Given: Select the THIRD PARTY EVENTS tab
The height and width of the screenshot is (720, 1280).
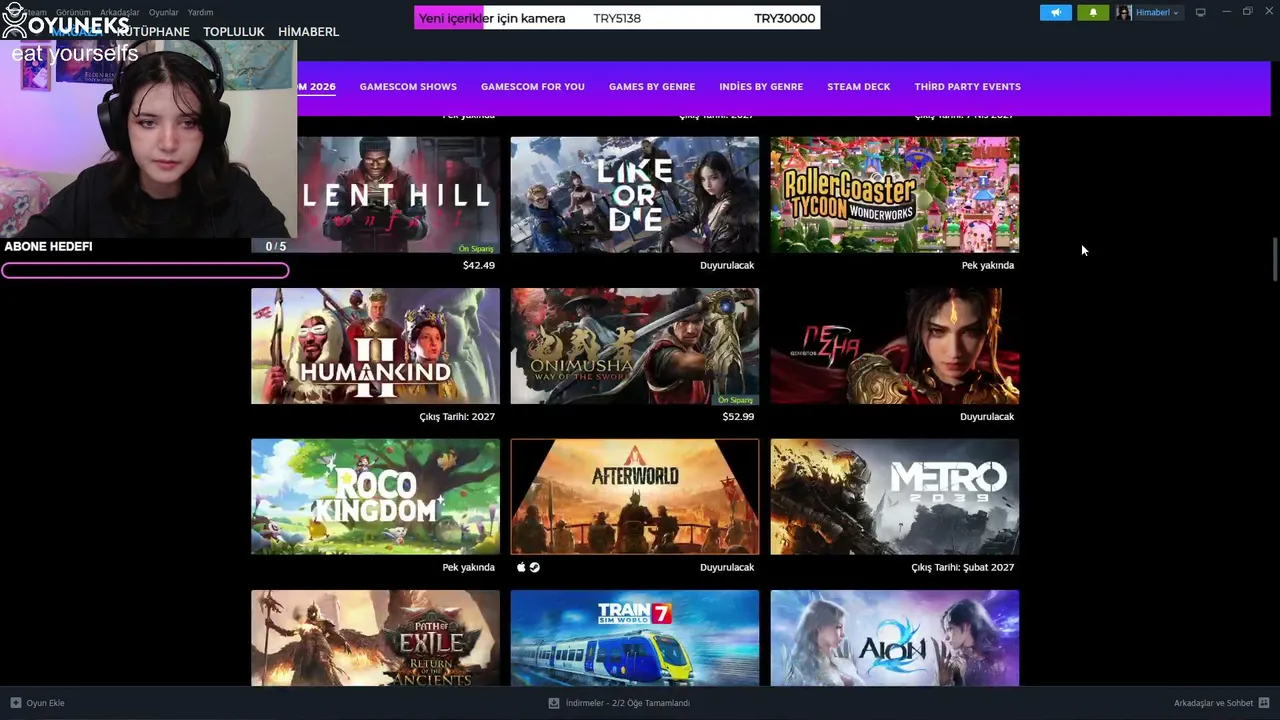Looking at the screenshot, I should pyautogui.click(x=967, y=87).
